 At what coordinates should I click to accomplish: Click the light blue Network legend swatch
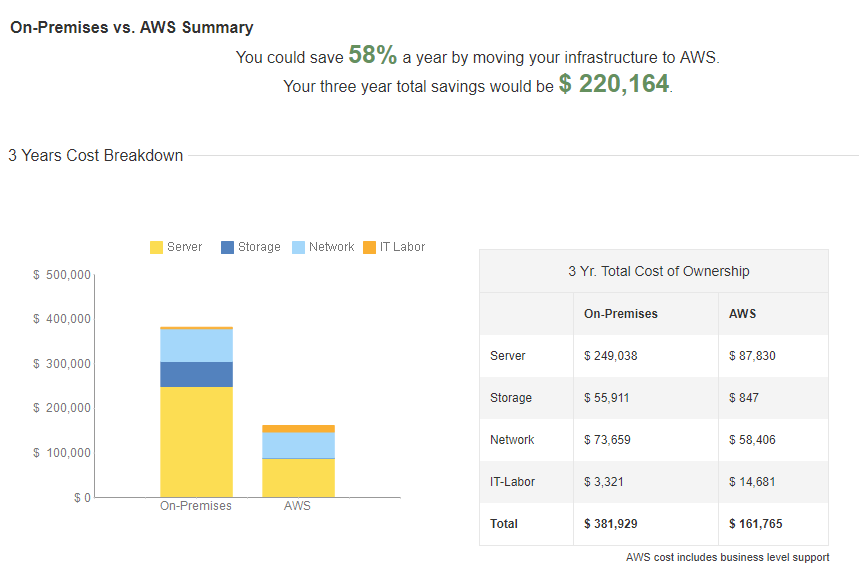click(x=299, y=248)
